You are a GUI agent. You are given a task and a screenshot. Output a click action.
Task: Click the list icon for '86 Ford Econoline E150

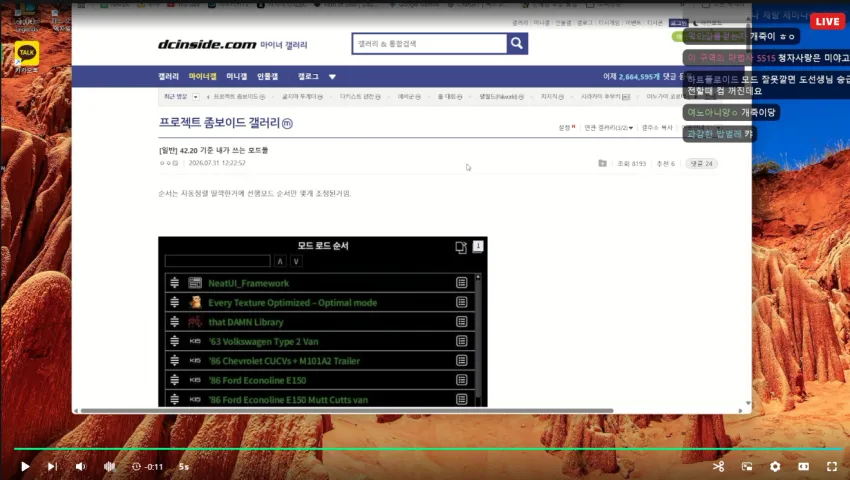click(x=461, y=380)
